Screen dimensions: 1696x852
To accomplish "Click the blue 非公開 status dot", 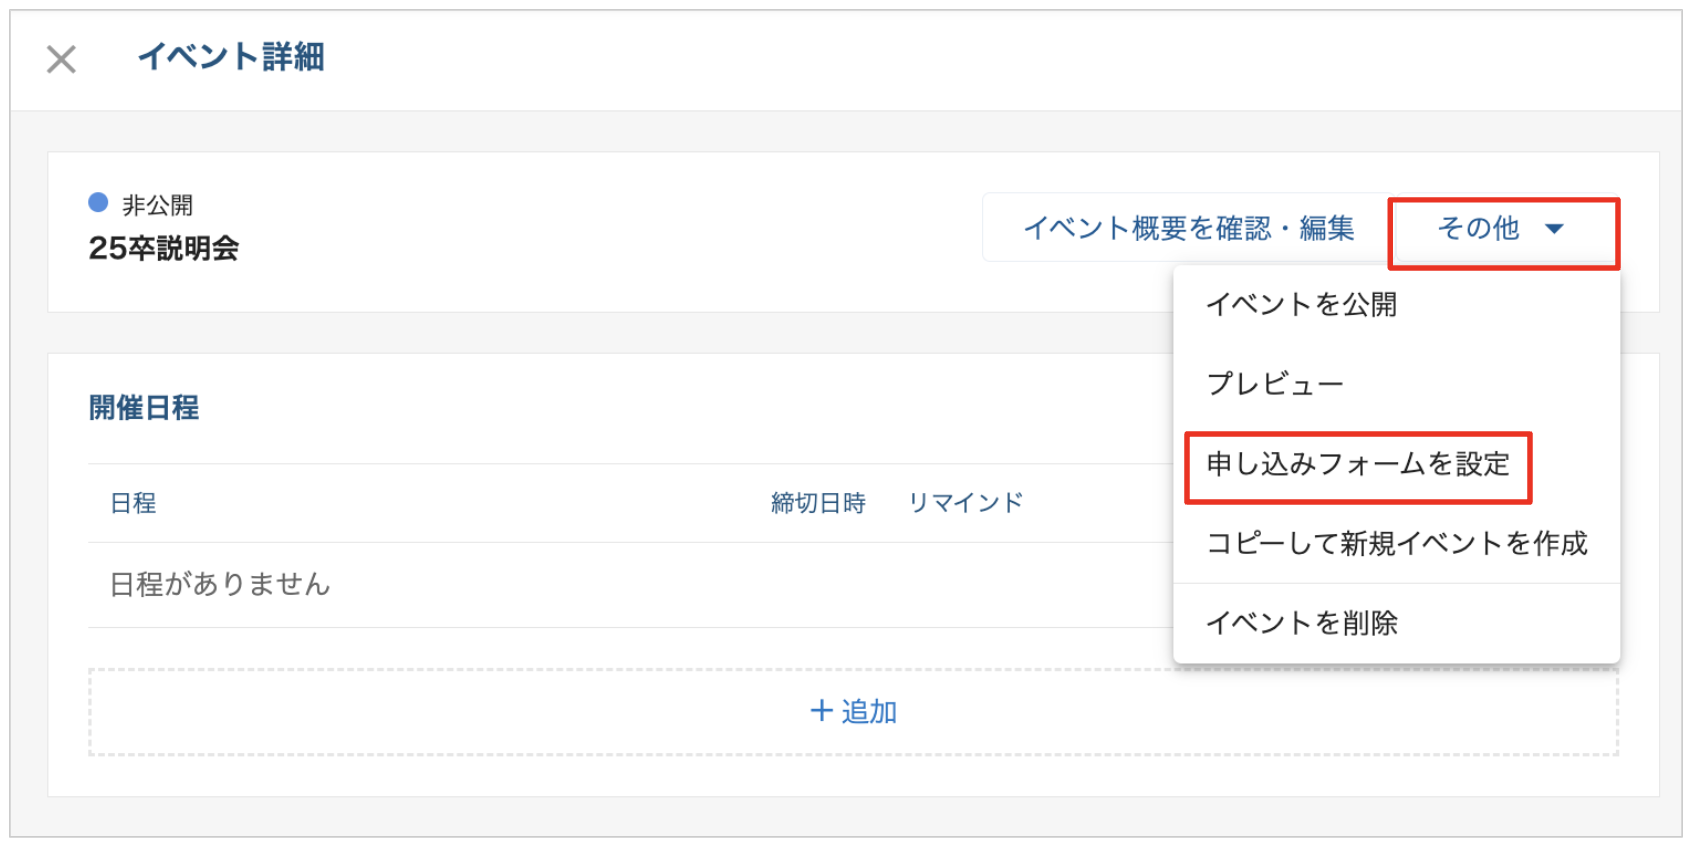I will (98, 203).
